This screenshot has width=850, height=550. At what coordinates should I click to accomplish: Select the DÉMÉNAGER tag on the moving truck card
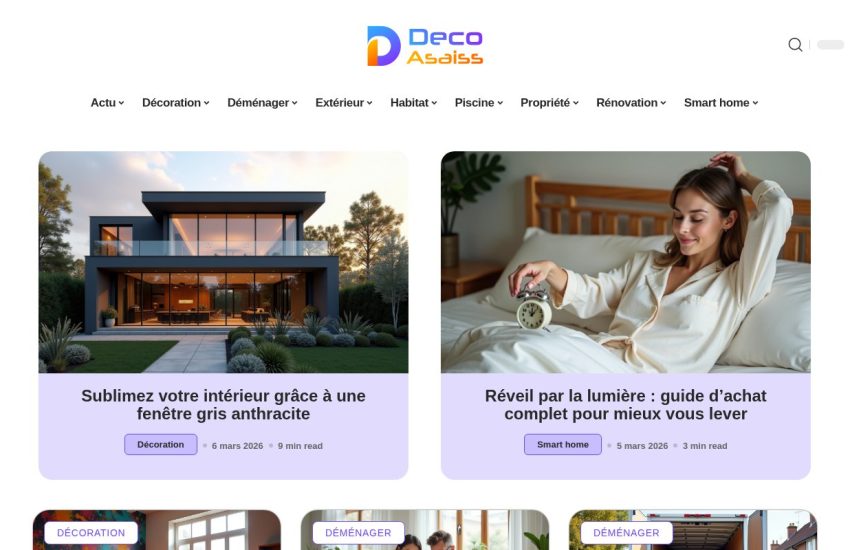click(626, 533)
